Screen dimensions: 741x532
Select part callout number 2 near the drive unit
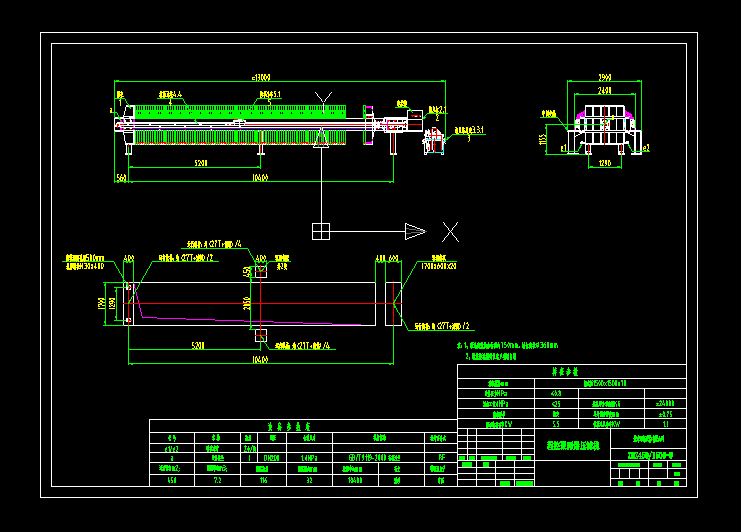point(437,118)
